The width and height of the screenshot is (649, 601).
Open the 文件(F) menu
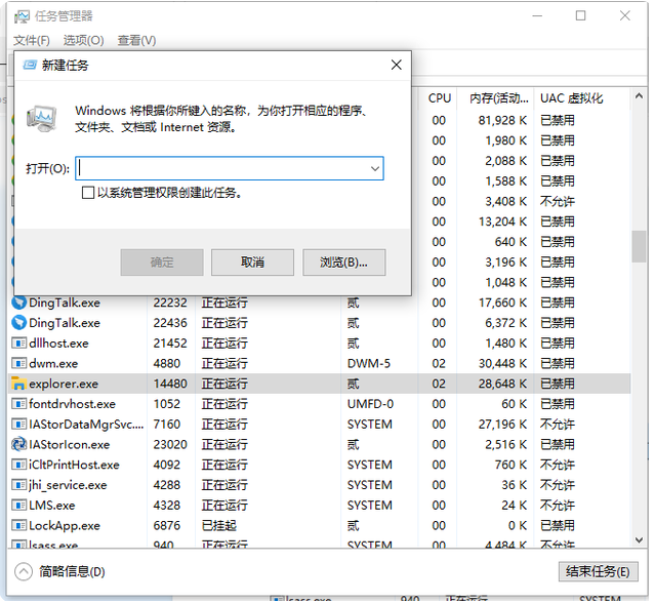pos(31,41)
